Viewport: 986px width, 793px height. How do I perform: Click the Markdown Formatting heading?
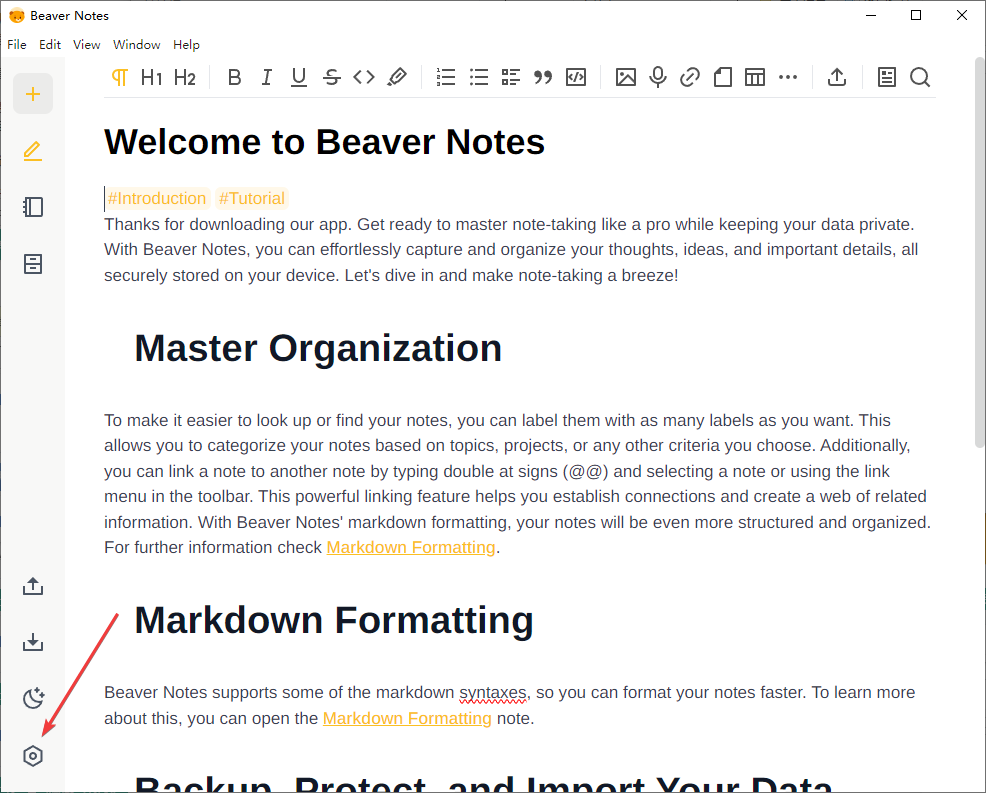pyautogui.click(x=334, y=620)
